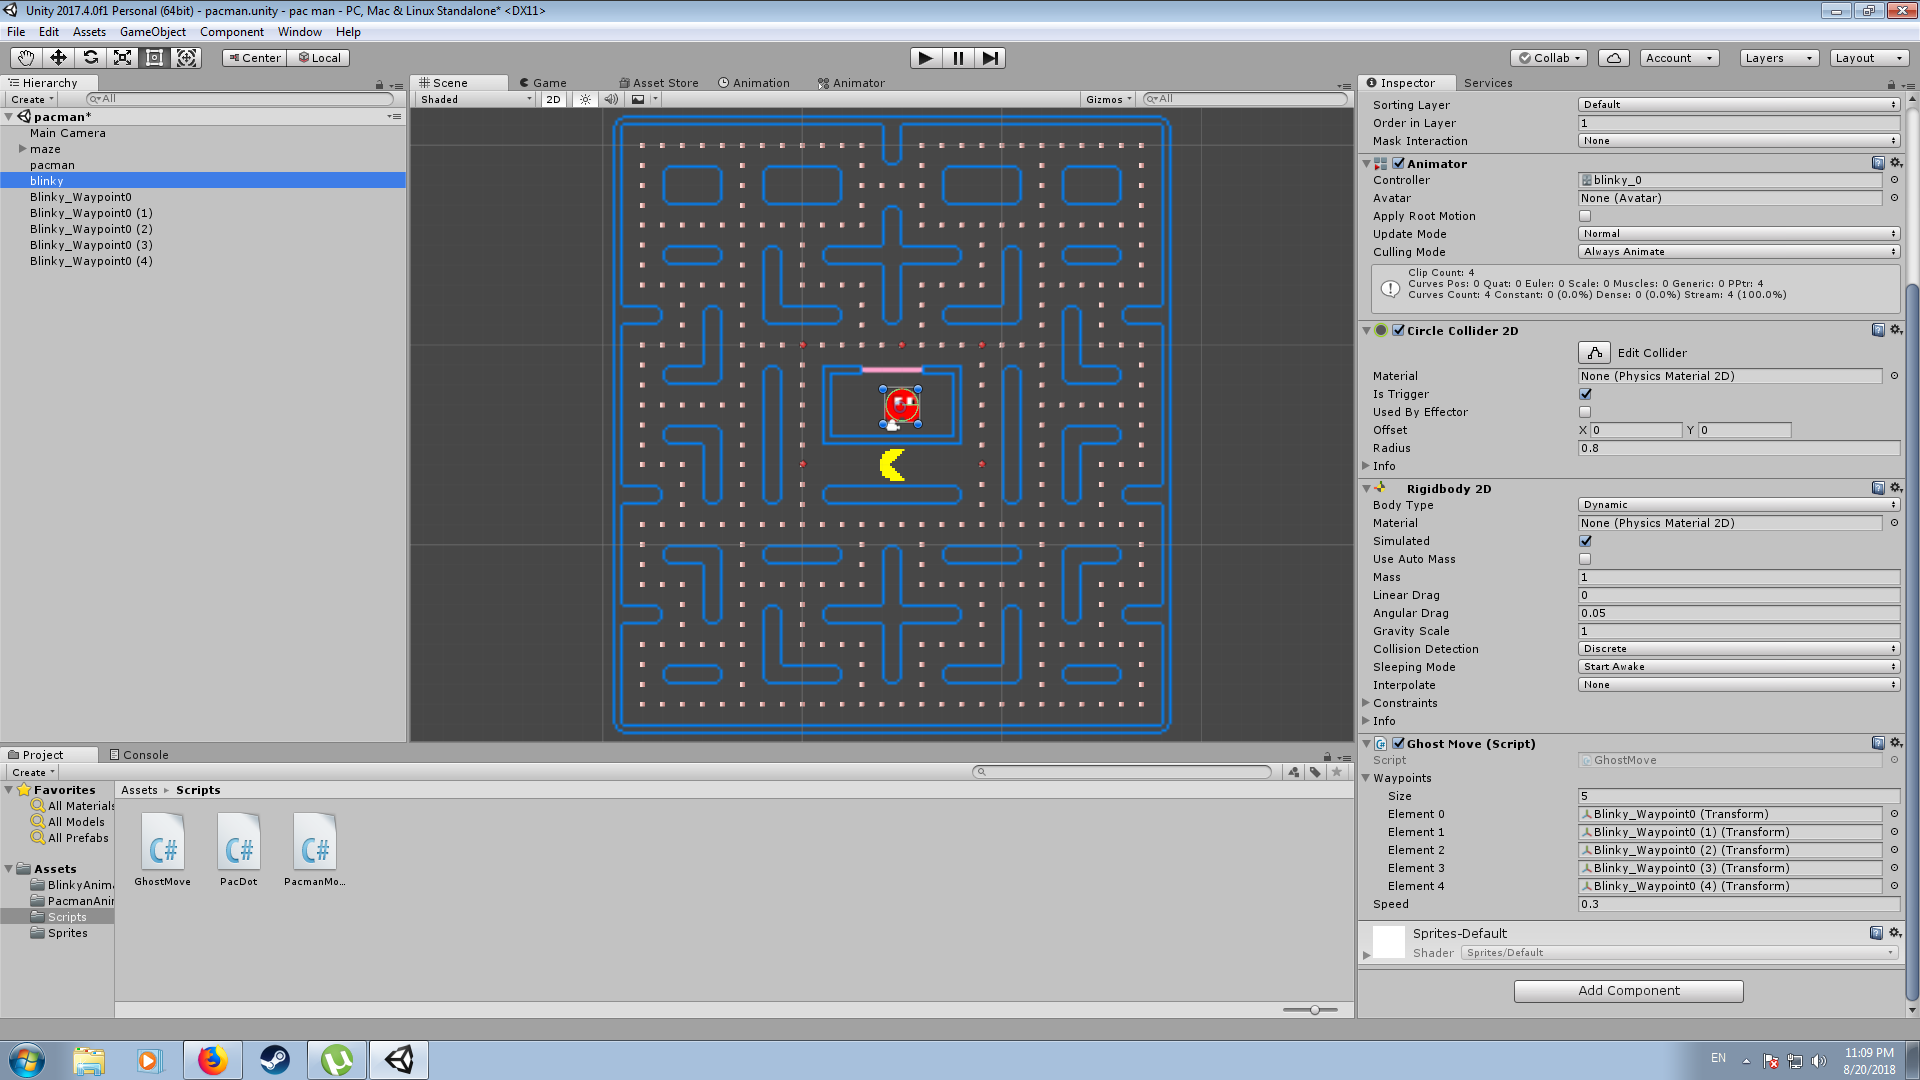The height and width of the screenshot is (1080, 1920).
Task: Open the GameObject menu
Action: coord(152,31)
